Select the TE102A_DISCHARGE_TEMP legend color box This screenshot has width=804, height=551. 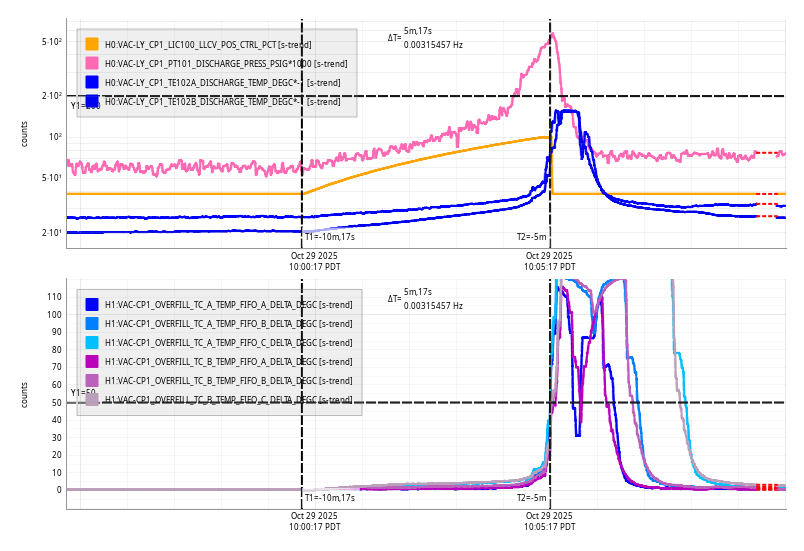[x=92, y=82]
